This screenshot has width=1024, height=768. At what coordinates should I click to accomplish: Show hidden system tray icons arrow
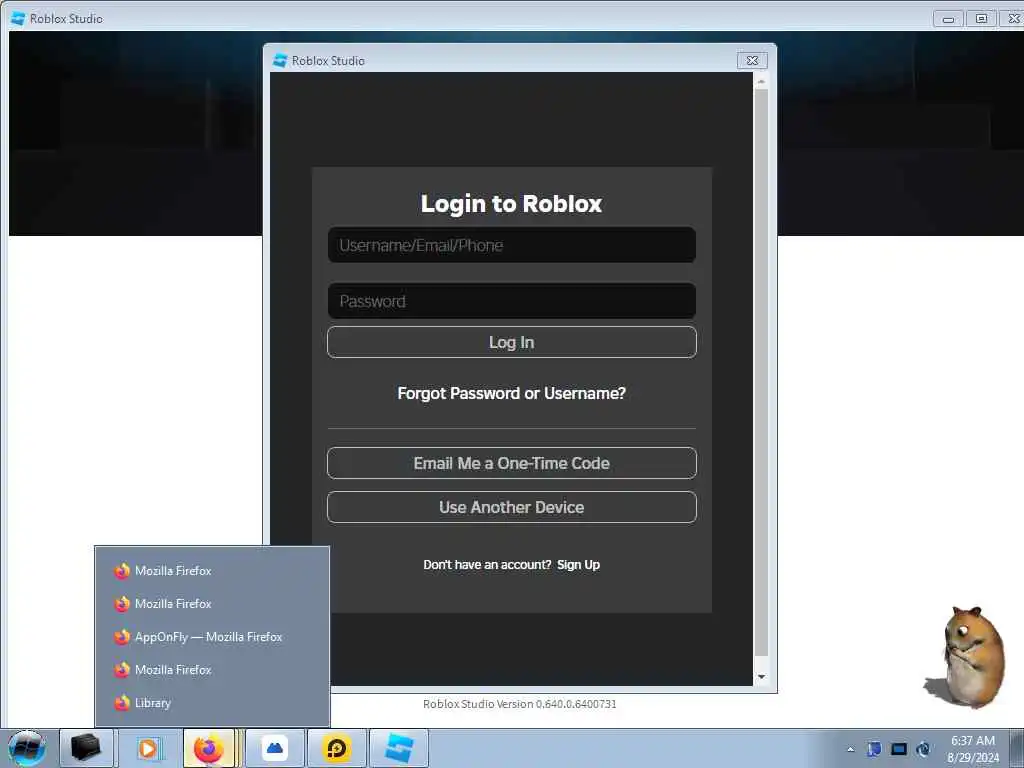click(850, 749)
